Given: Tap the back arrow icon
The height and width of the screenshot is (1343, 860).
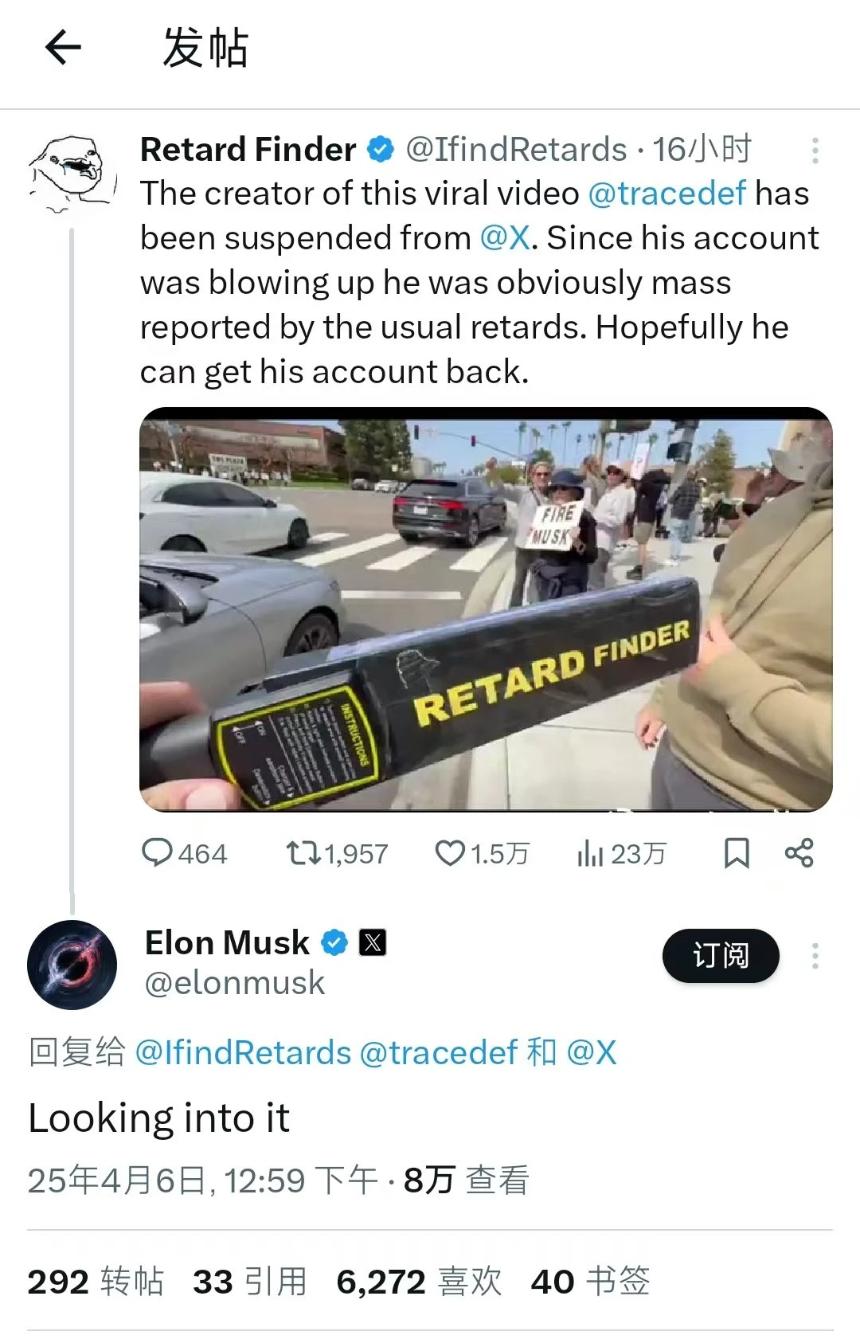Looking at the screenshot, I should click(63, 47).
